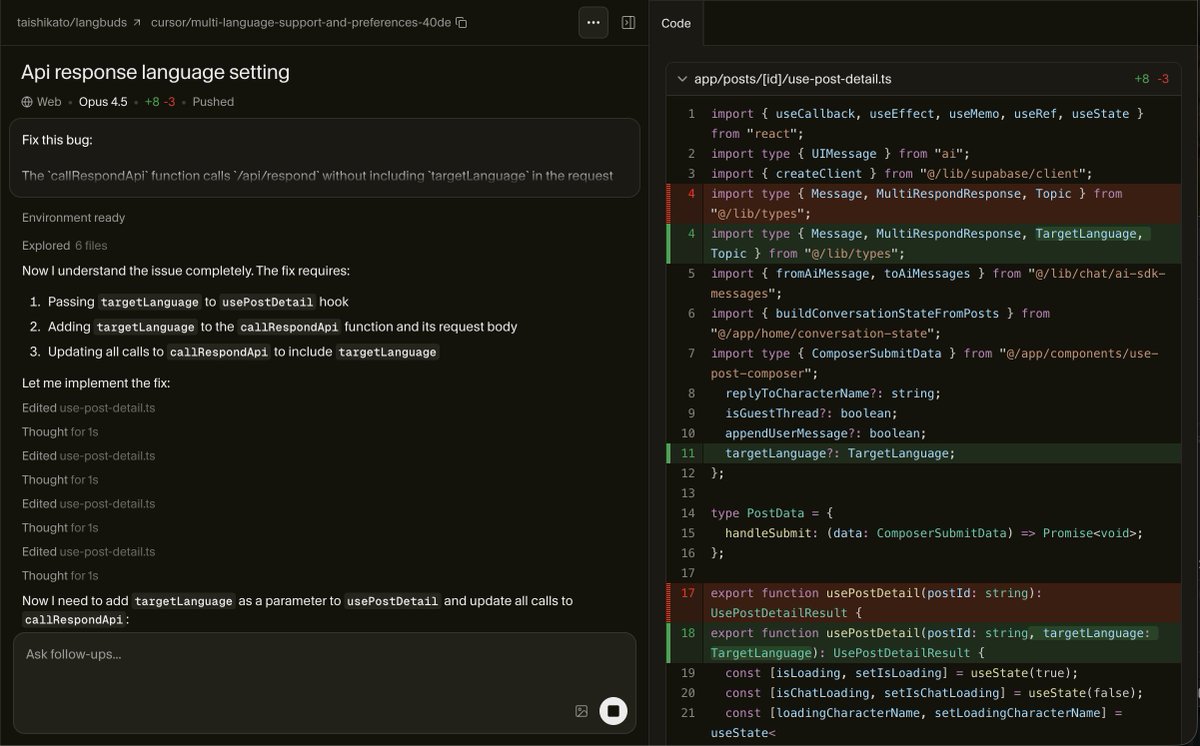Viewport: 1200px width, 746px height.
Task: Click the 'Now I understand the issue completely' text
Action: coord(186,271)
